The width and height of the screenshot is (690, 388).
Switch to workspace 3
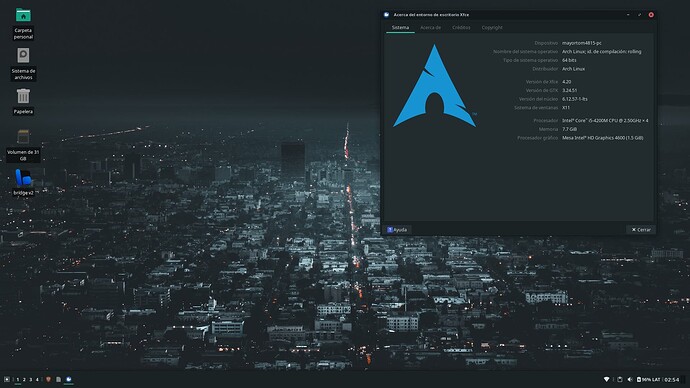[x=31, y=379]
